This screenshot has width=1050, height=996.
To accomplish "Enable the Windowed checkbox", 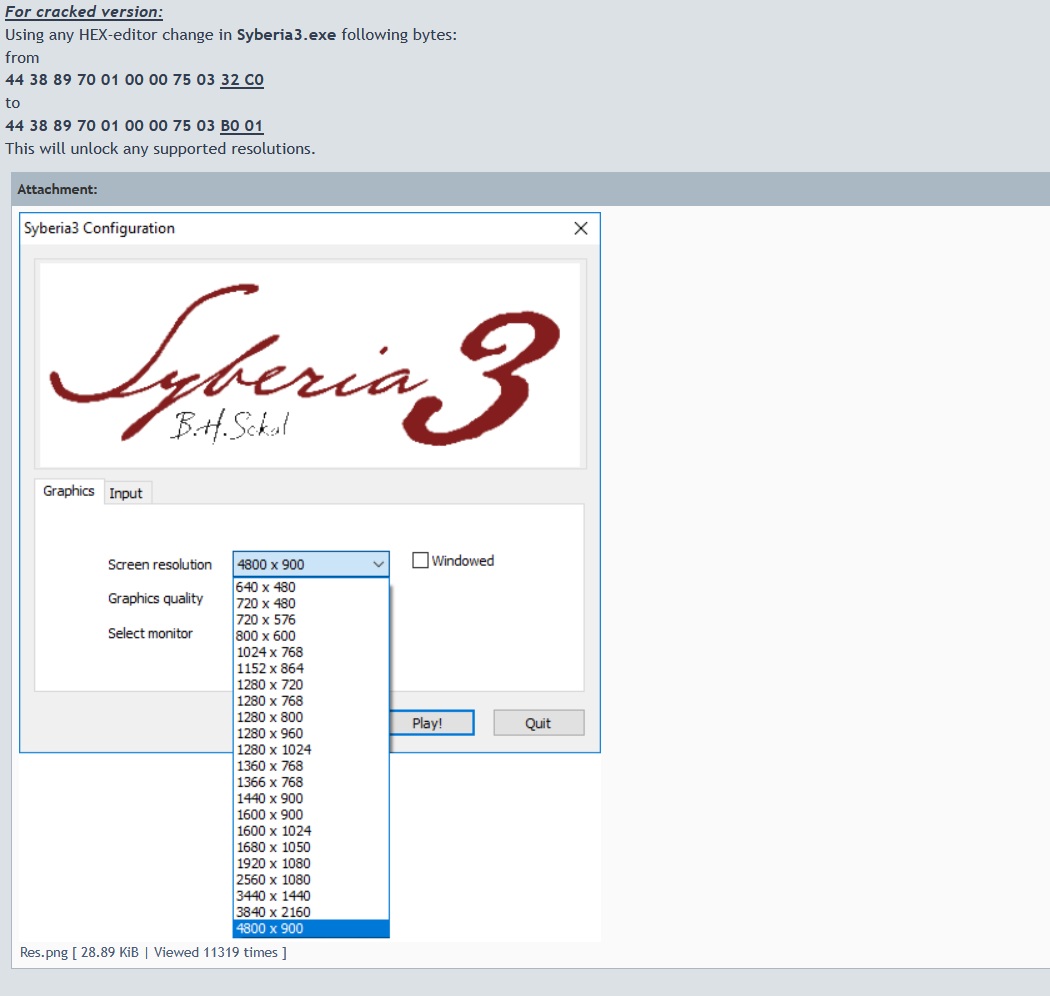I will pyautogui.click(x=420, y=561).
